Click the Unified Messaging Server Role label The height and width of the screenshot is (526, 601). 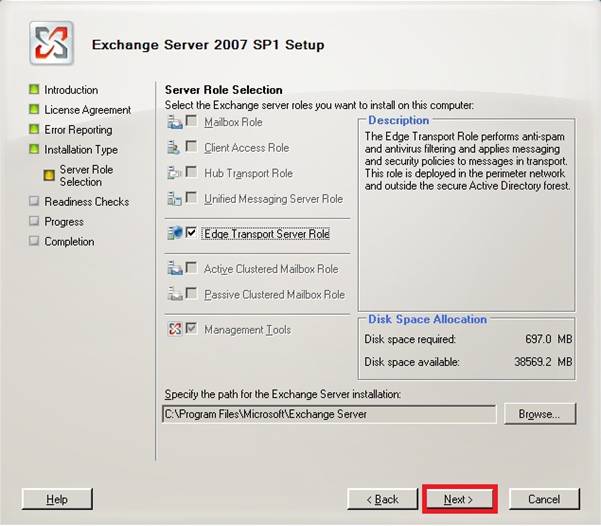274,199
